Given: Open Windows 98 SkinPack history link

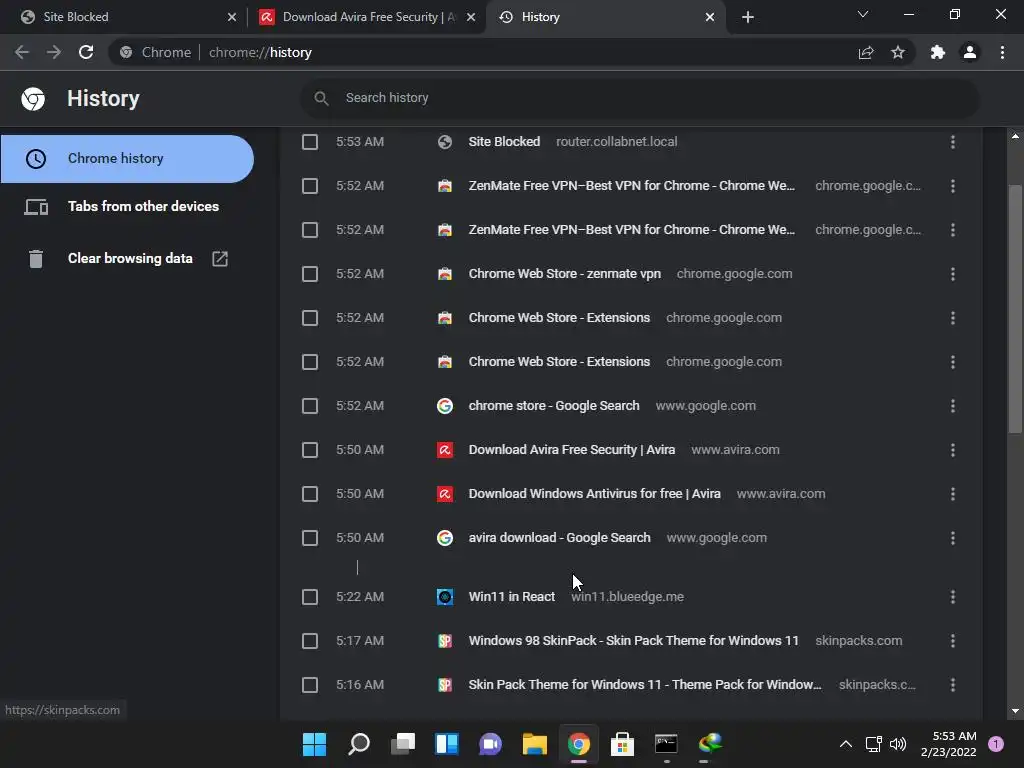Looking at the screenshot, I should tap(633, 641).
